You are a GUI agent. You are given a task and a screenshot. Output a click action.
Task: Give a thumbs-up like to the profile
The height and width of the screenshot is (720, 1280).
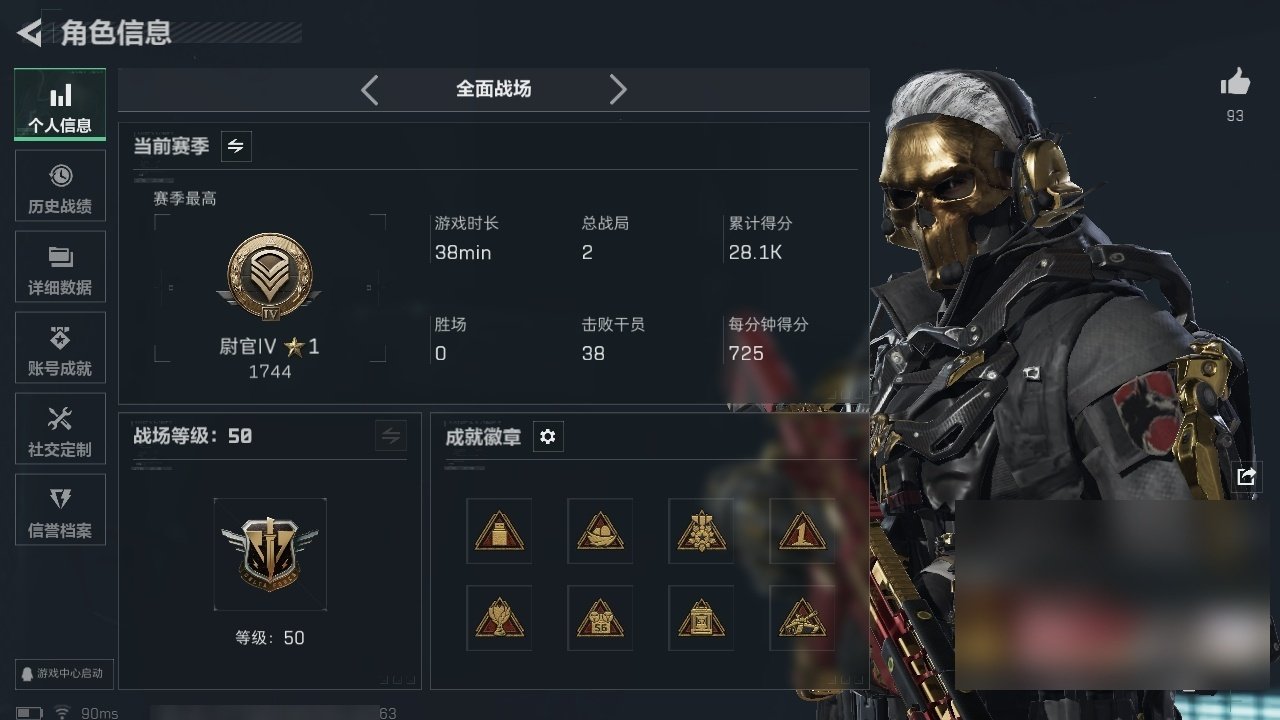(x=1235, y=83)
